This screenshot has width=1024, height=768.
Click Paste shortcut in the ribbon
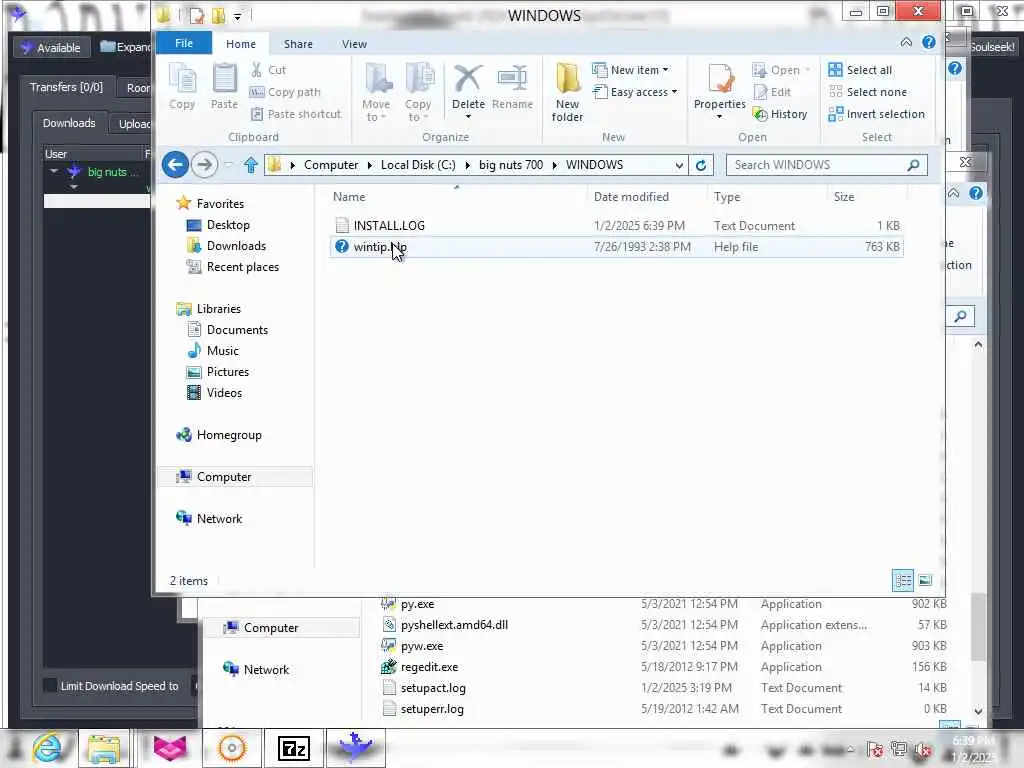point(296,114)
